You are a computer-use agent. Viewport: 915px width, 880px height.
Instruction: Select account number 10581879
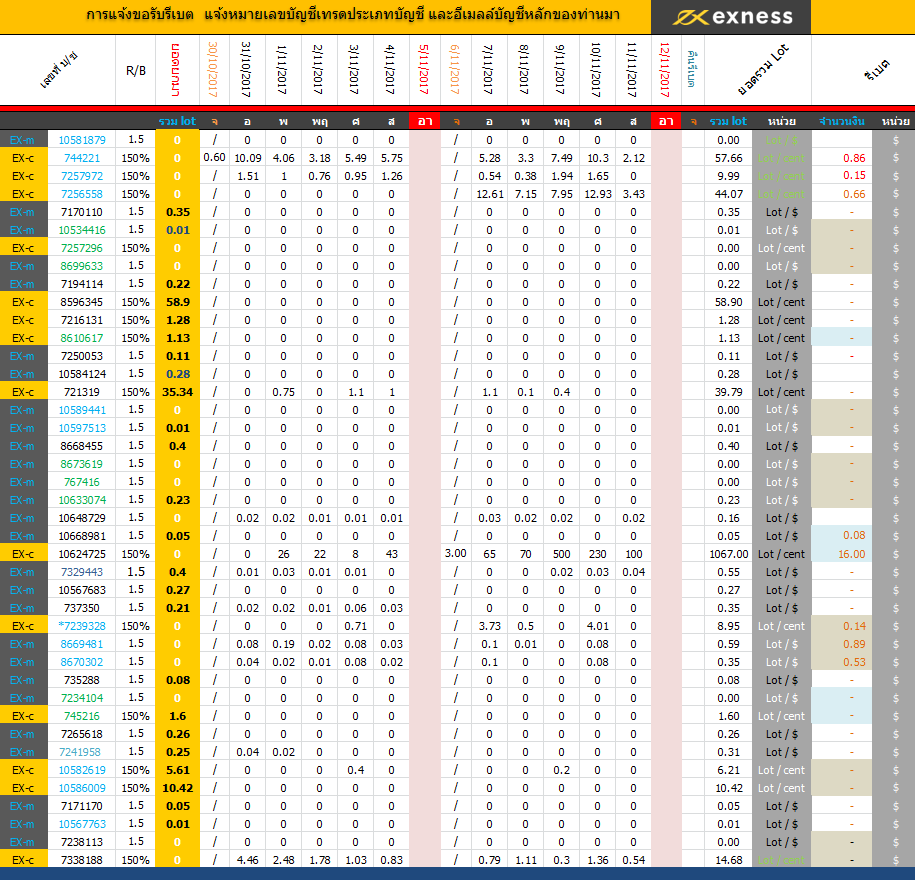pos(82,140)
